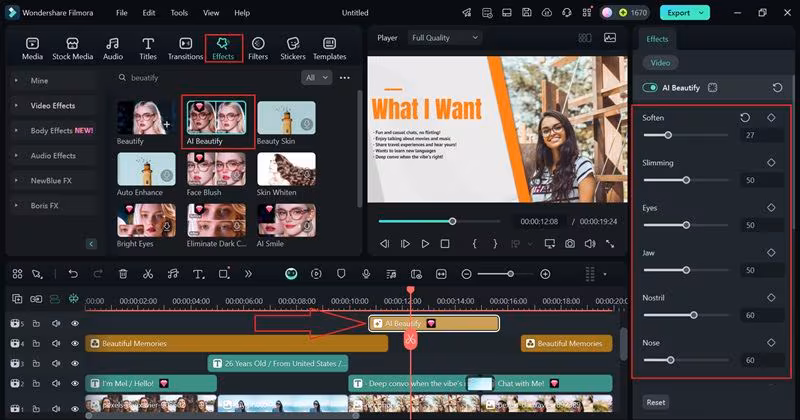
Task: Open the Templates tab
Action: tap(330, 48)
